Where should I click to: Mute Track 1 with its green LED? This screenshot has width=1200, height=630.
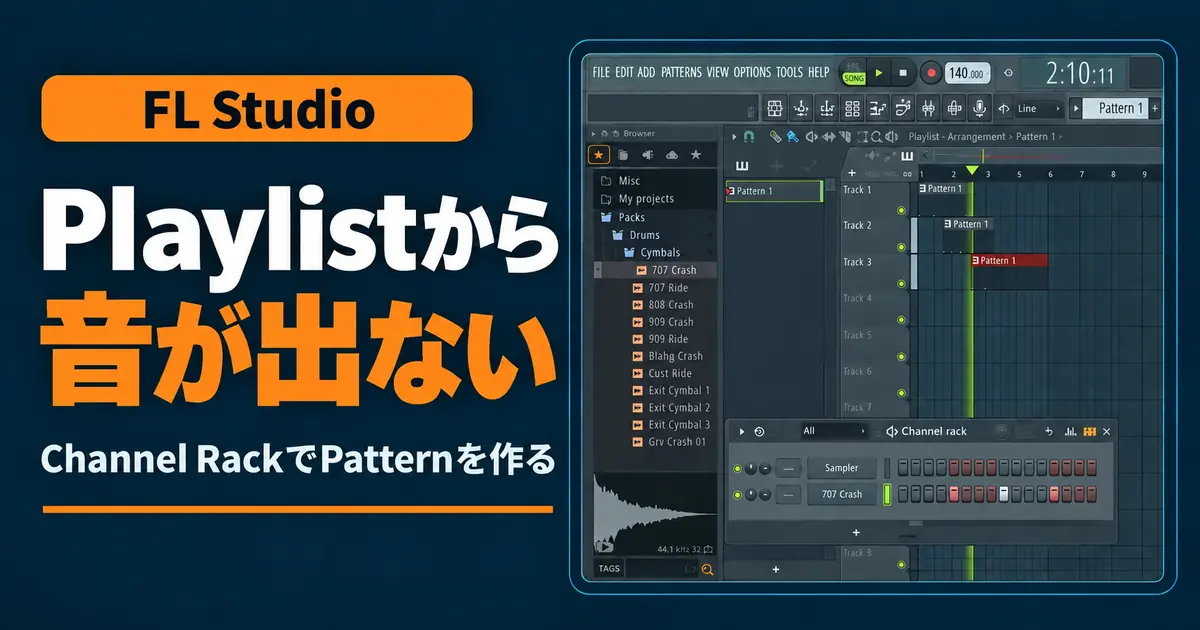(901, 211)
